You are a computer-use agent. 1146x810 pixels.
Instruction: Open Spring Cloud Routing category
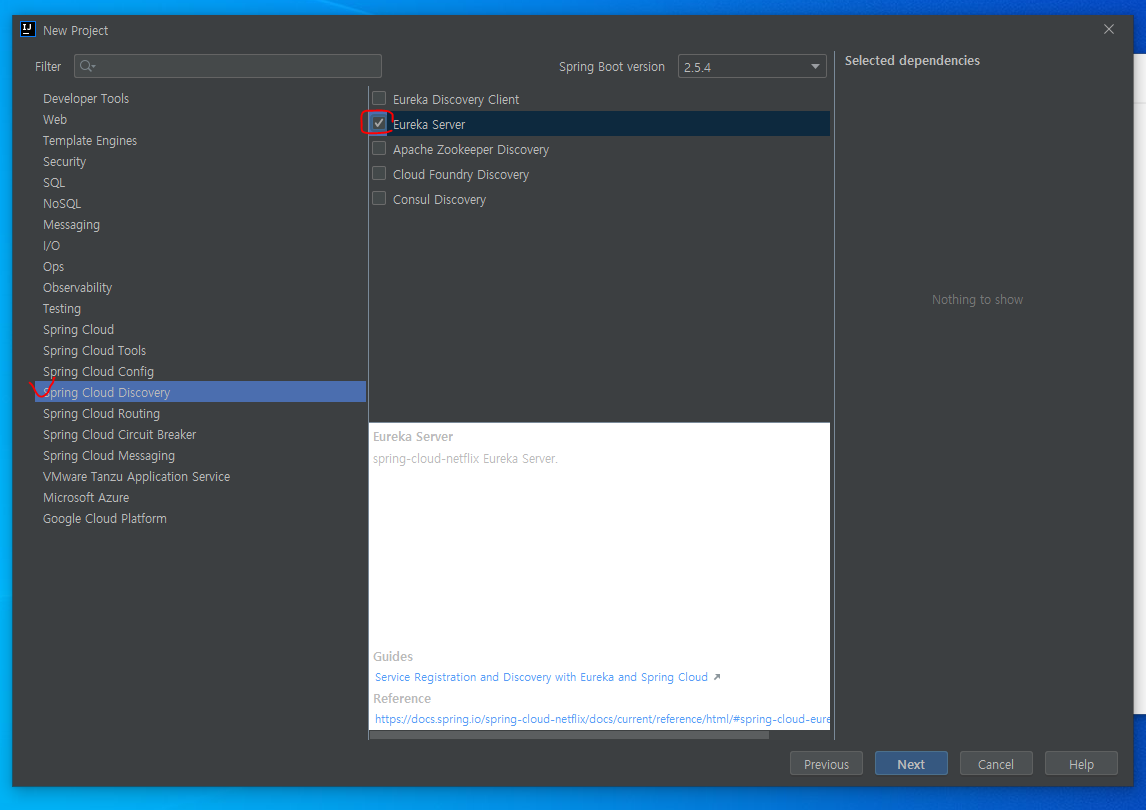pos(102,414)
